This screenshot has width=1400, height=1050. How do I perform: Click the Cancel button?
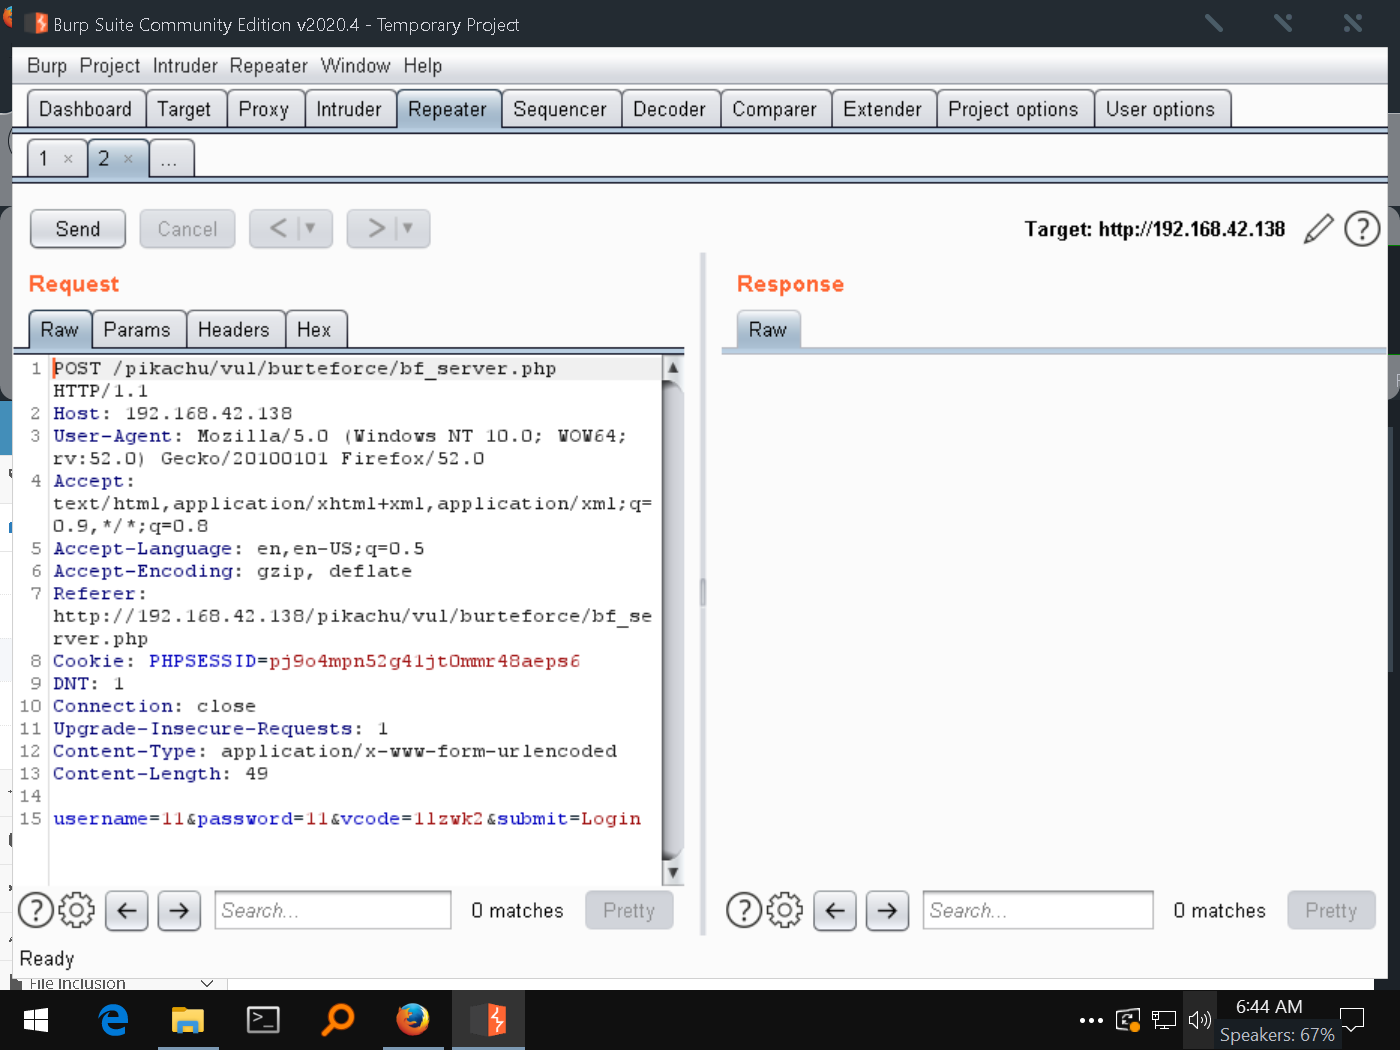click(187, 229)
